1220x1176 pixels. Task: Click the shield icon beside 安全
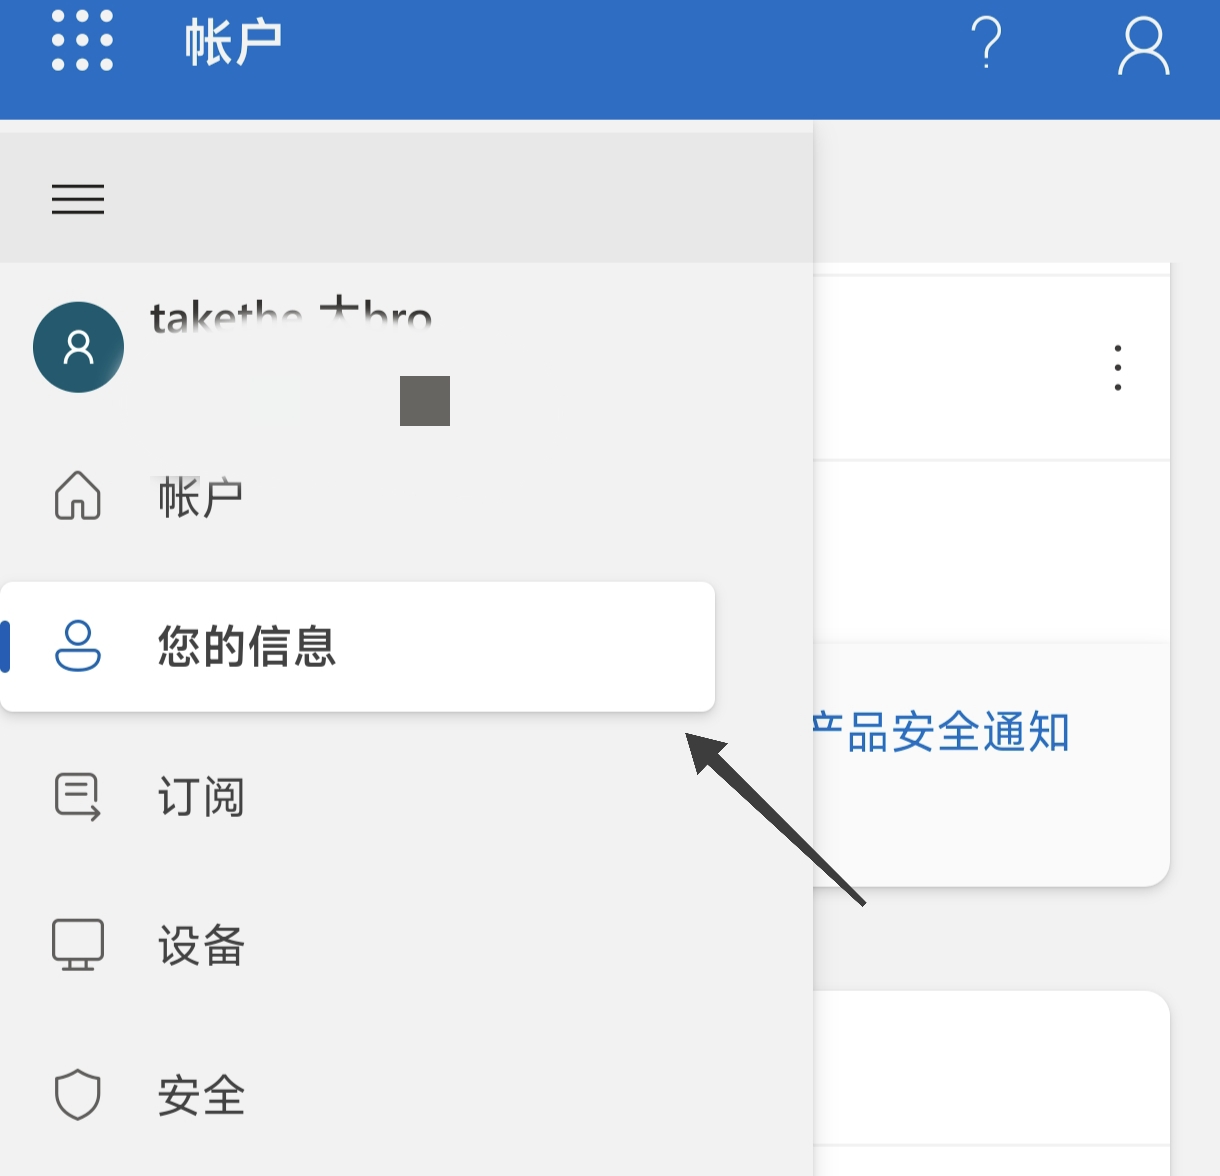click(78, 1095)
